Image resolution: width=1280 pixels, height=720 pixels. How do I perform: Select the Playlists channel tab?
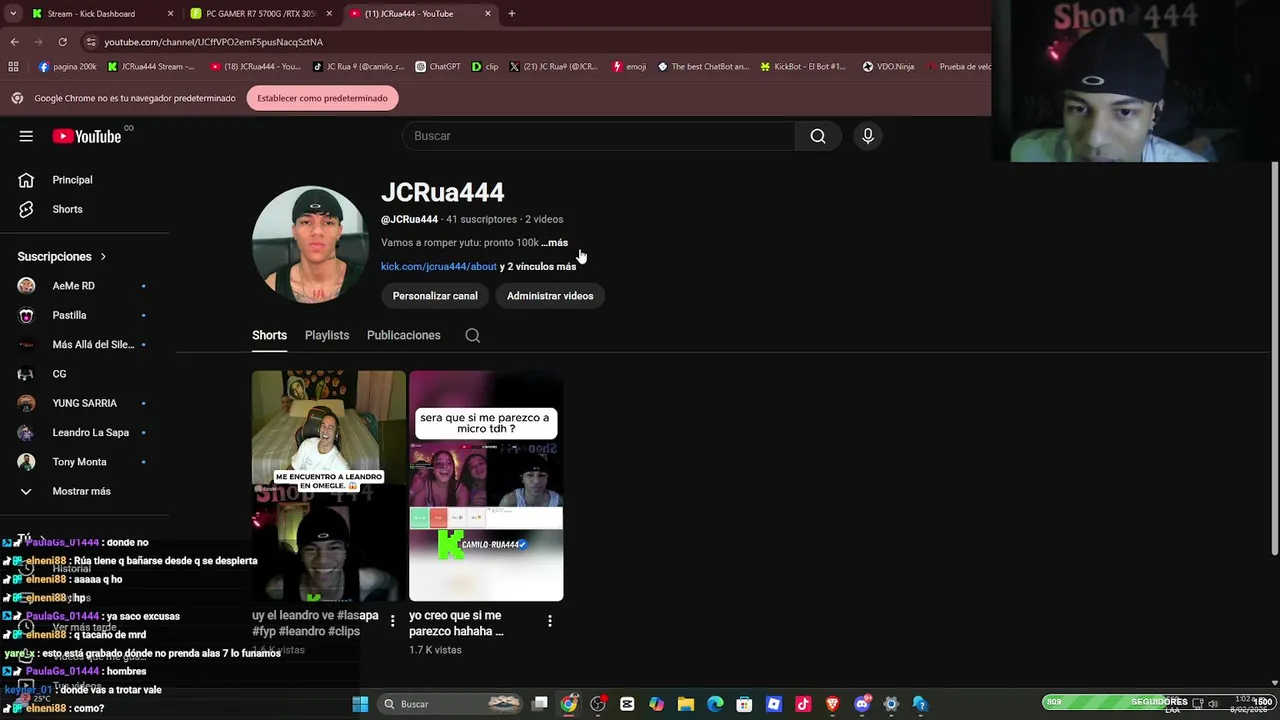(x=327, y=335)
